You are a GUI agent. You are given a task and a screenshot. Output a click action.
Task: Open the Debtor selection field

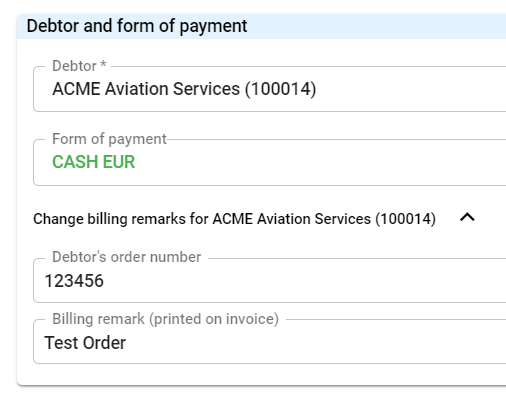click(269, 89)
